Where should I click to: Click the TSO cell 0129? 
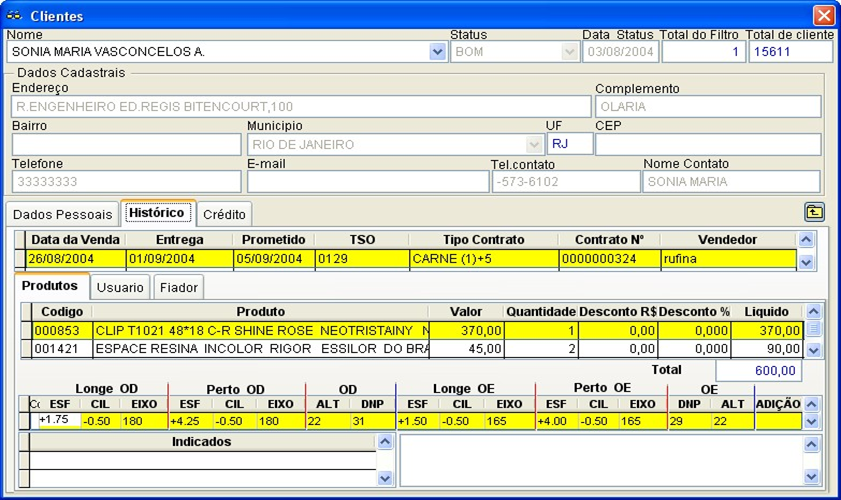[362, 259]
